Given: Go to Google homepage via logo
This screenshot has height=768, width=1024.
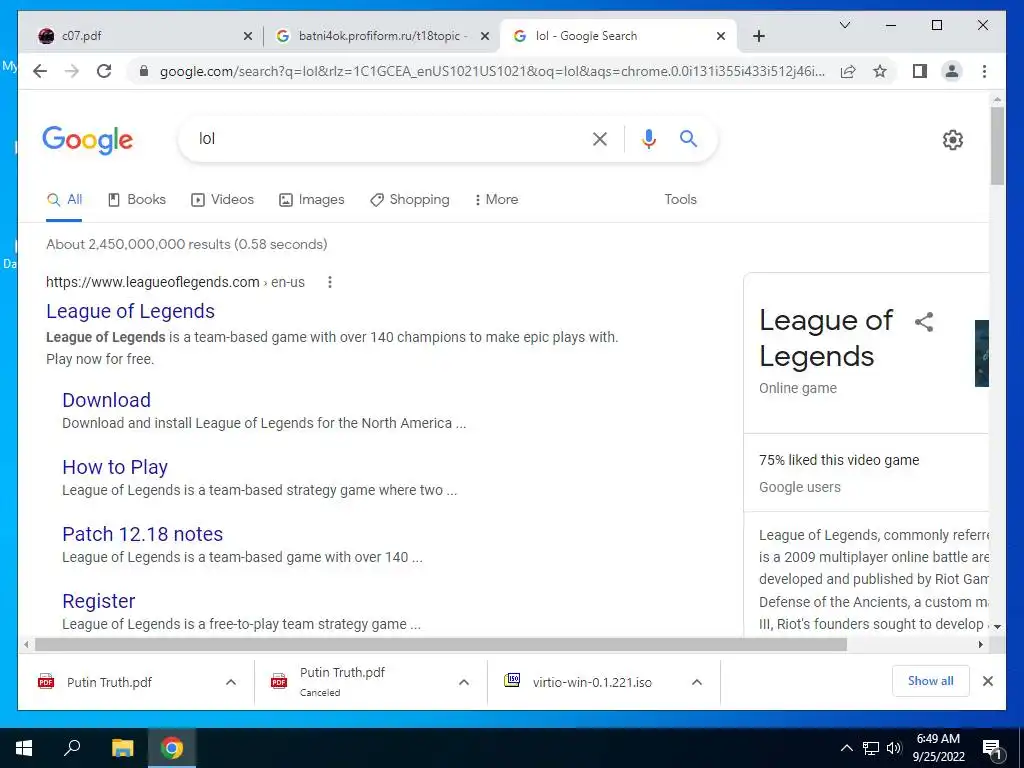Looking at the screenshot, I should tap(88, 140).
